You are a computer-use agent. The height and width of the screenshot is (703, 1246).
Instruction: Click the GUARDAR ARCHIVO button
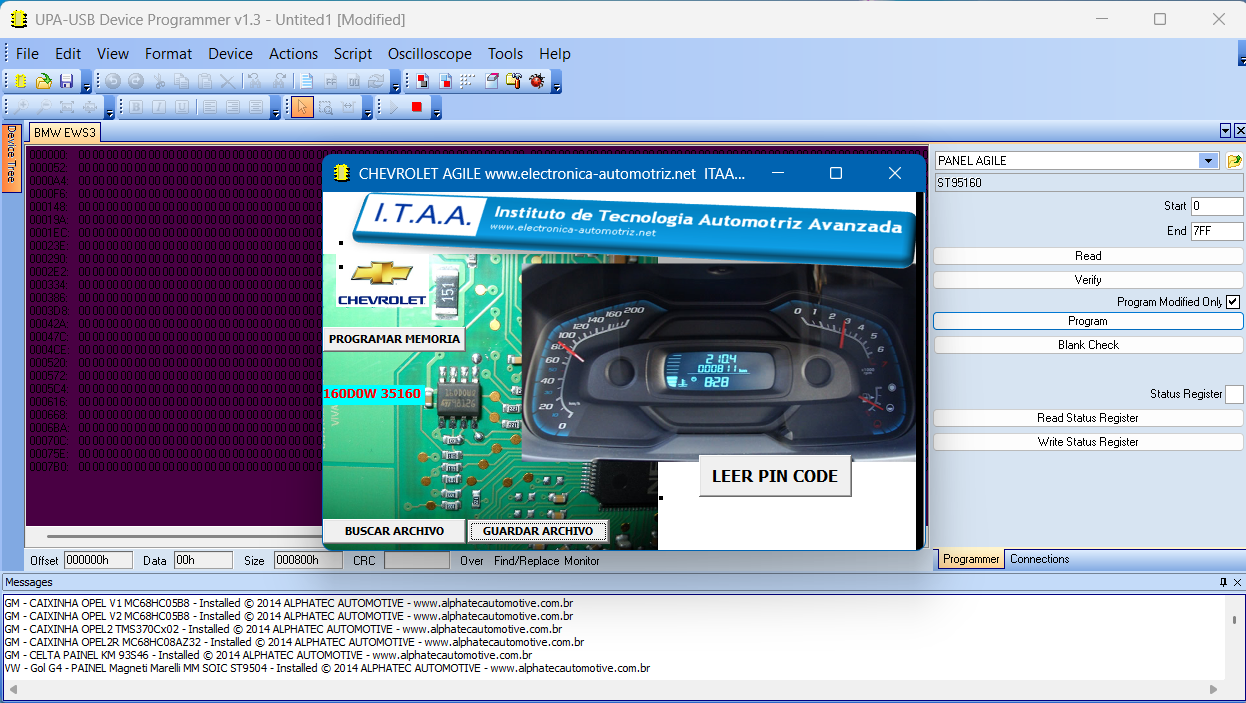pos(538,531)
